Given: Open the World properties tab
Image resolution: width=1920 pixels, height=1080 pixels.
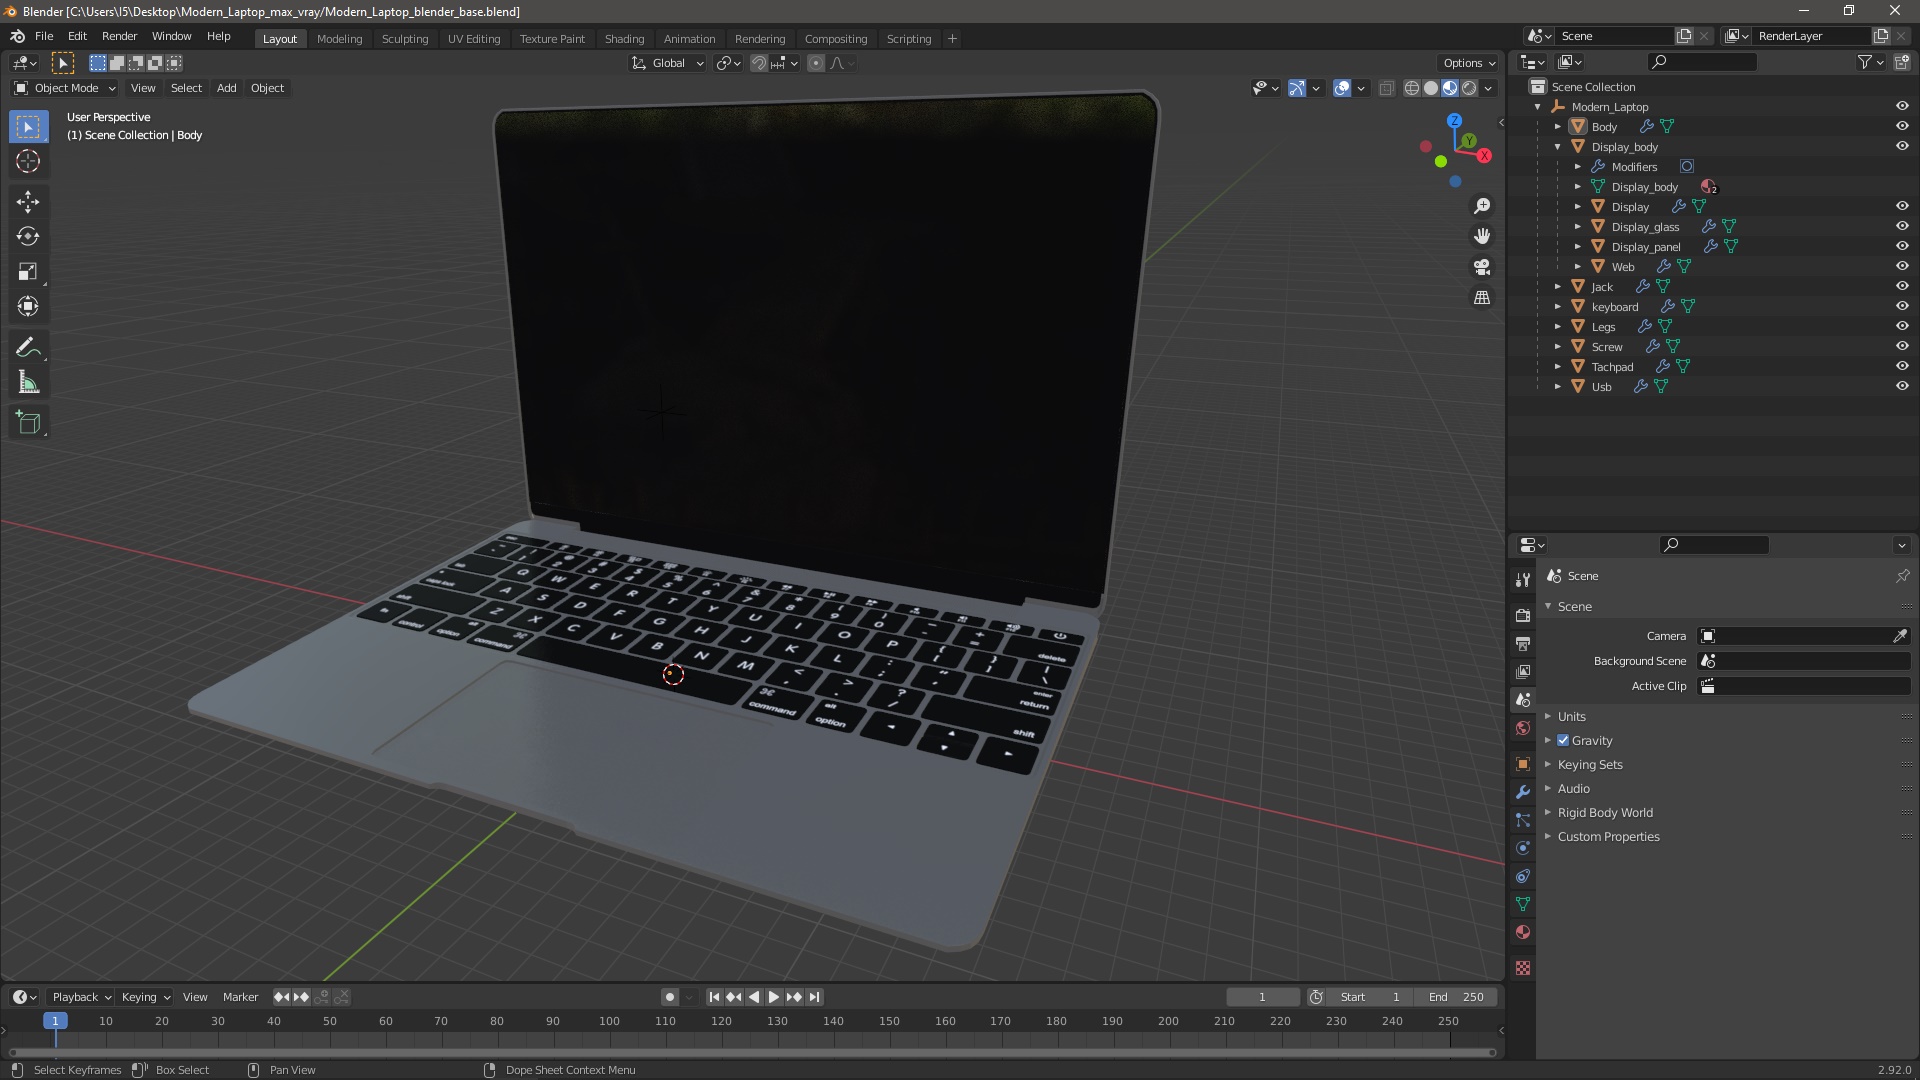Looking at the screenshot, I should [1523, 728].
